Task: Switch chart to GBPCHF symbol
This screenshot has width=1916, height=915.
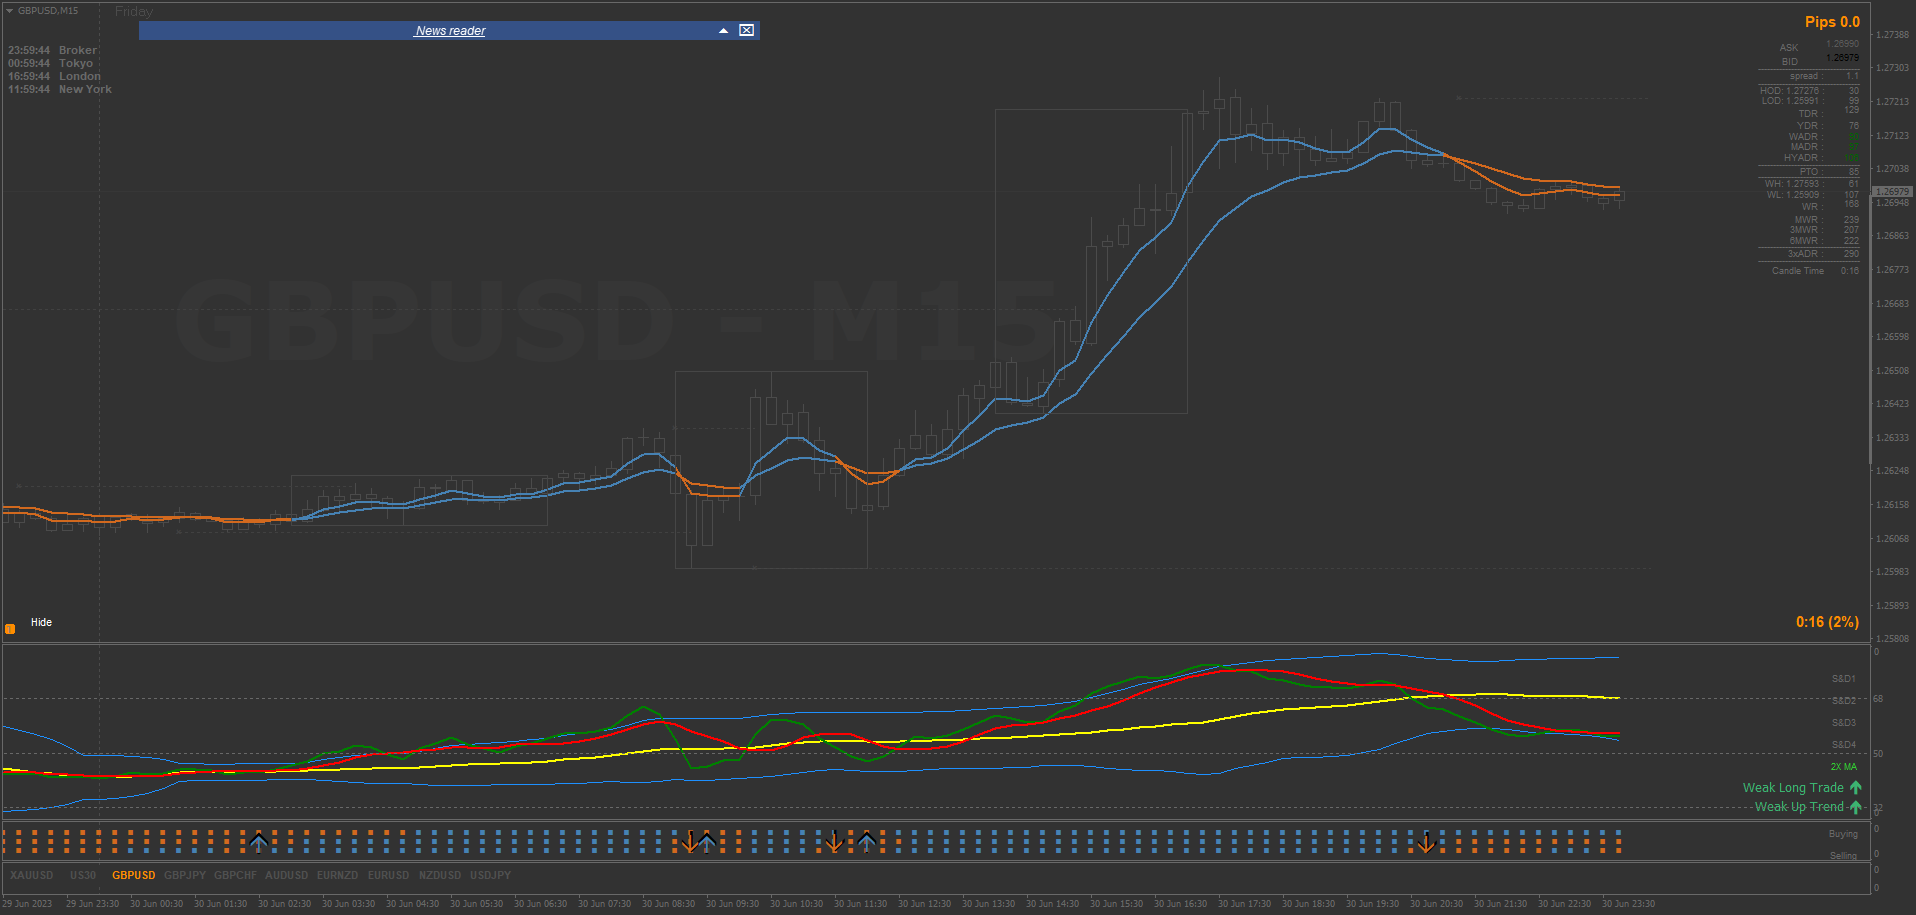Action: coord(235,875)
